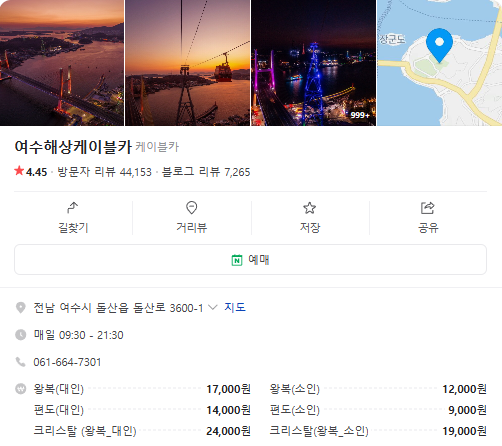The height and width of the screenshot is (446, 502).
Task: Select the 14,000원 price value
Action: [x=228, y=410]
